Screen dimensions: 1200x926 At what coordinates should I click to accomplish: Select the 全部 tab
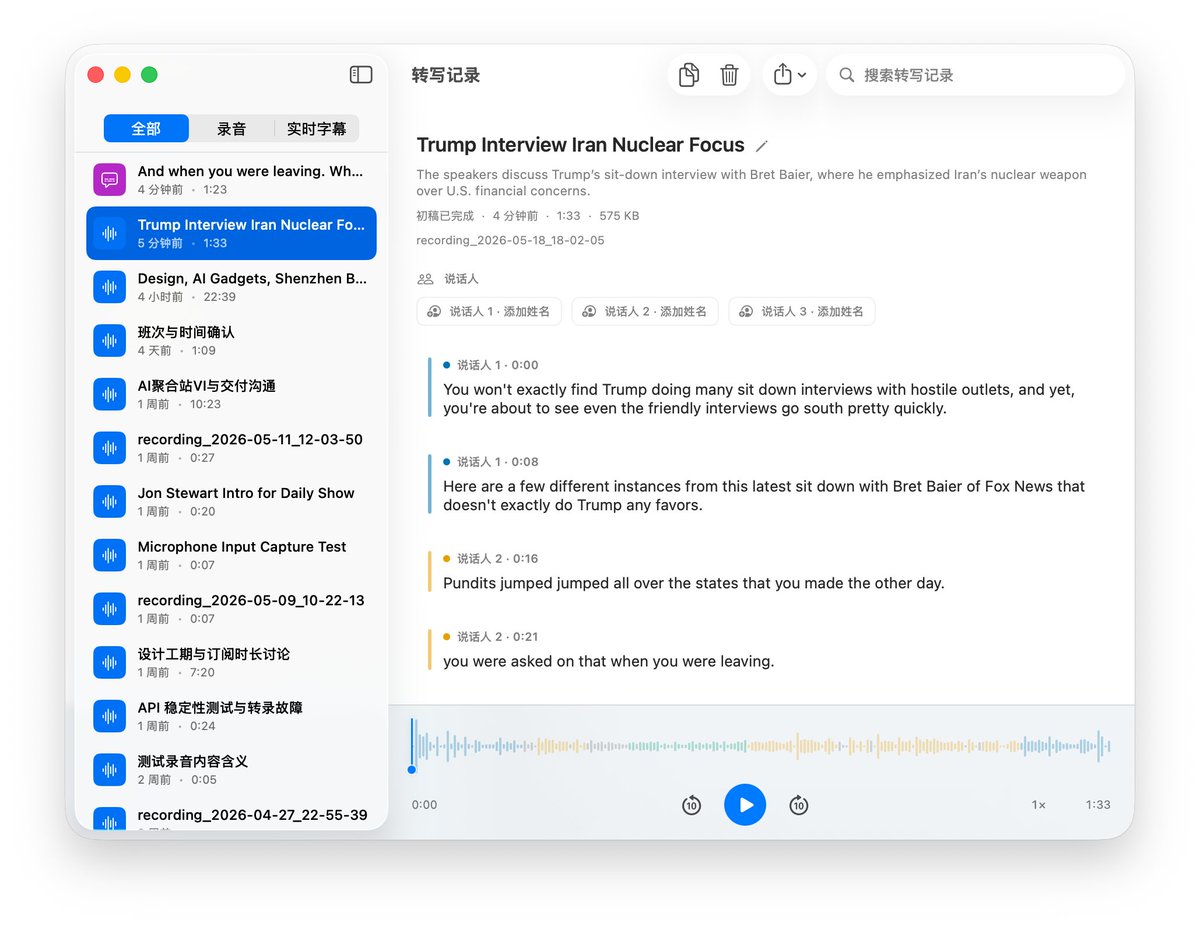pyautogui.click(x=146, y=129)
